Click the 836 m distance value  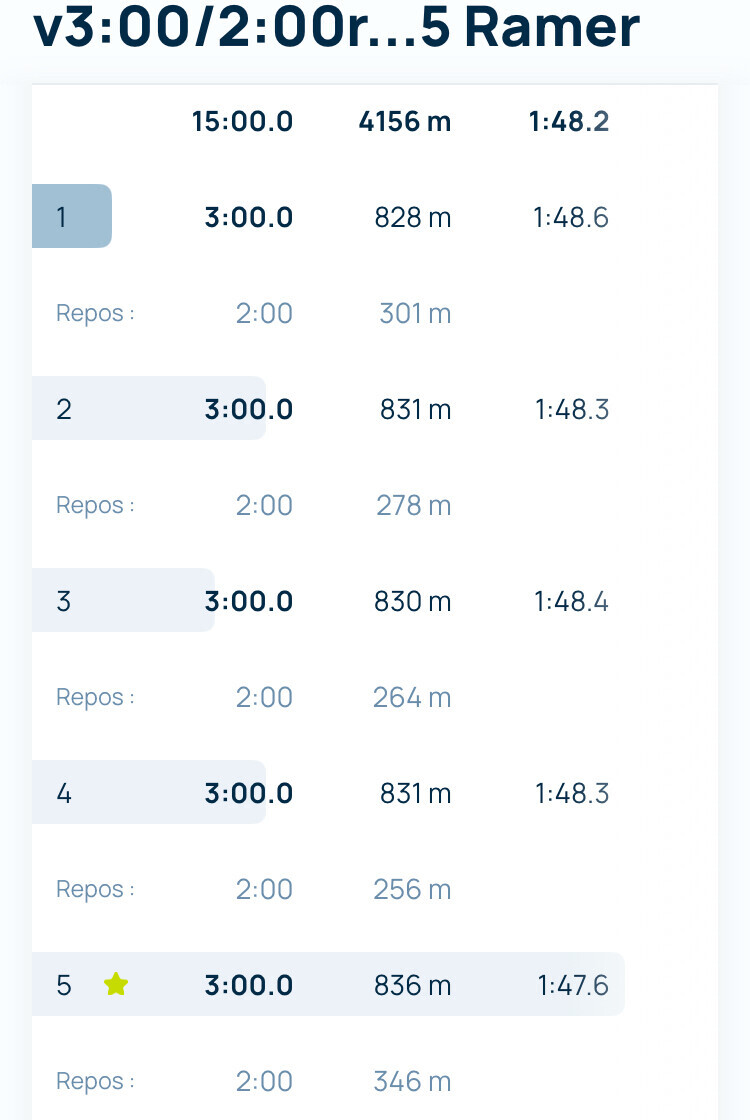[412, 985]
